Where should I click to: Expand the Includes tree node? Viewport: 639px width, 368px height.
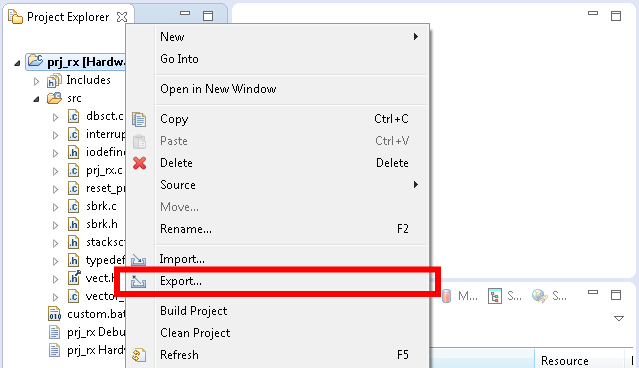[x=36, y=81]
